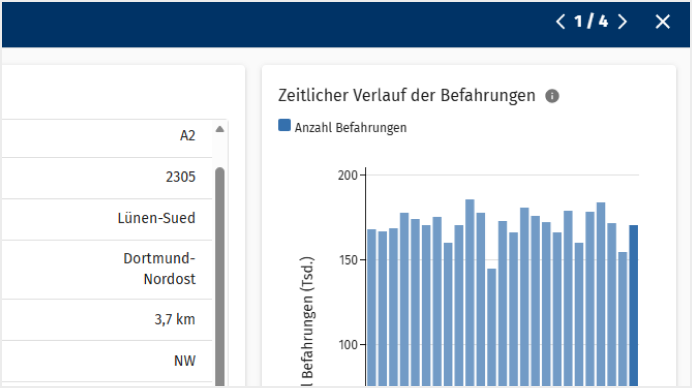Open the info icon beside Zeitlicher Verlauf der Befahrungen
Image resolution: width=692 pixels, height=389 pixels.
point(552,96)
